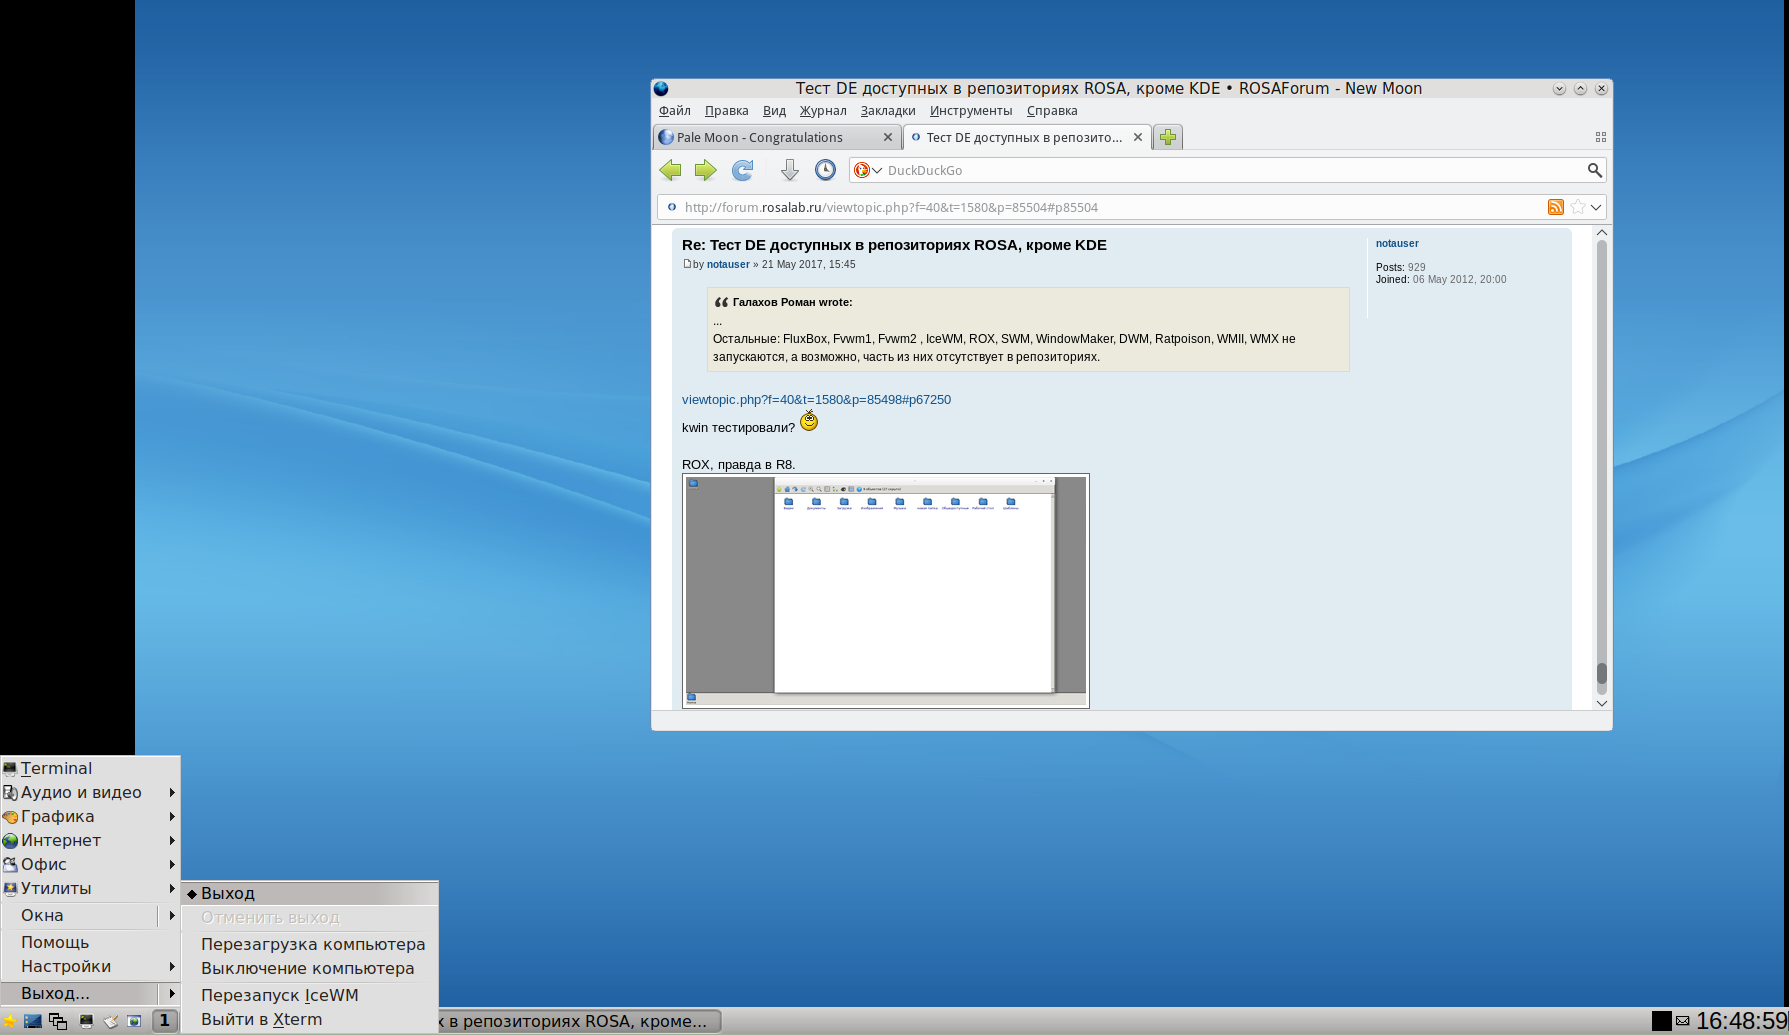
Task: Bookmark the page with the star icon
Action: [x=1577, y=207]
